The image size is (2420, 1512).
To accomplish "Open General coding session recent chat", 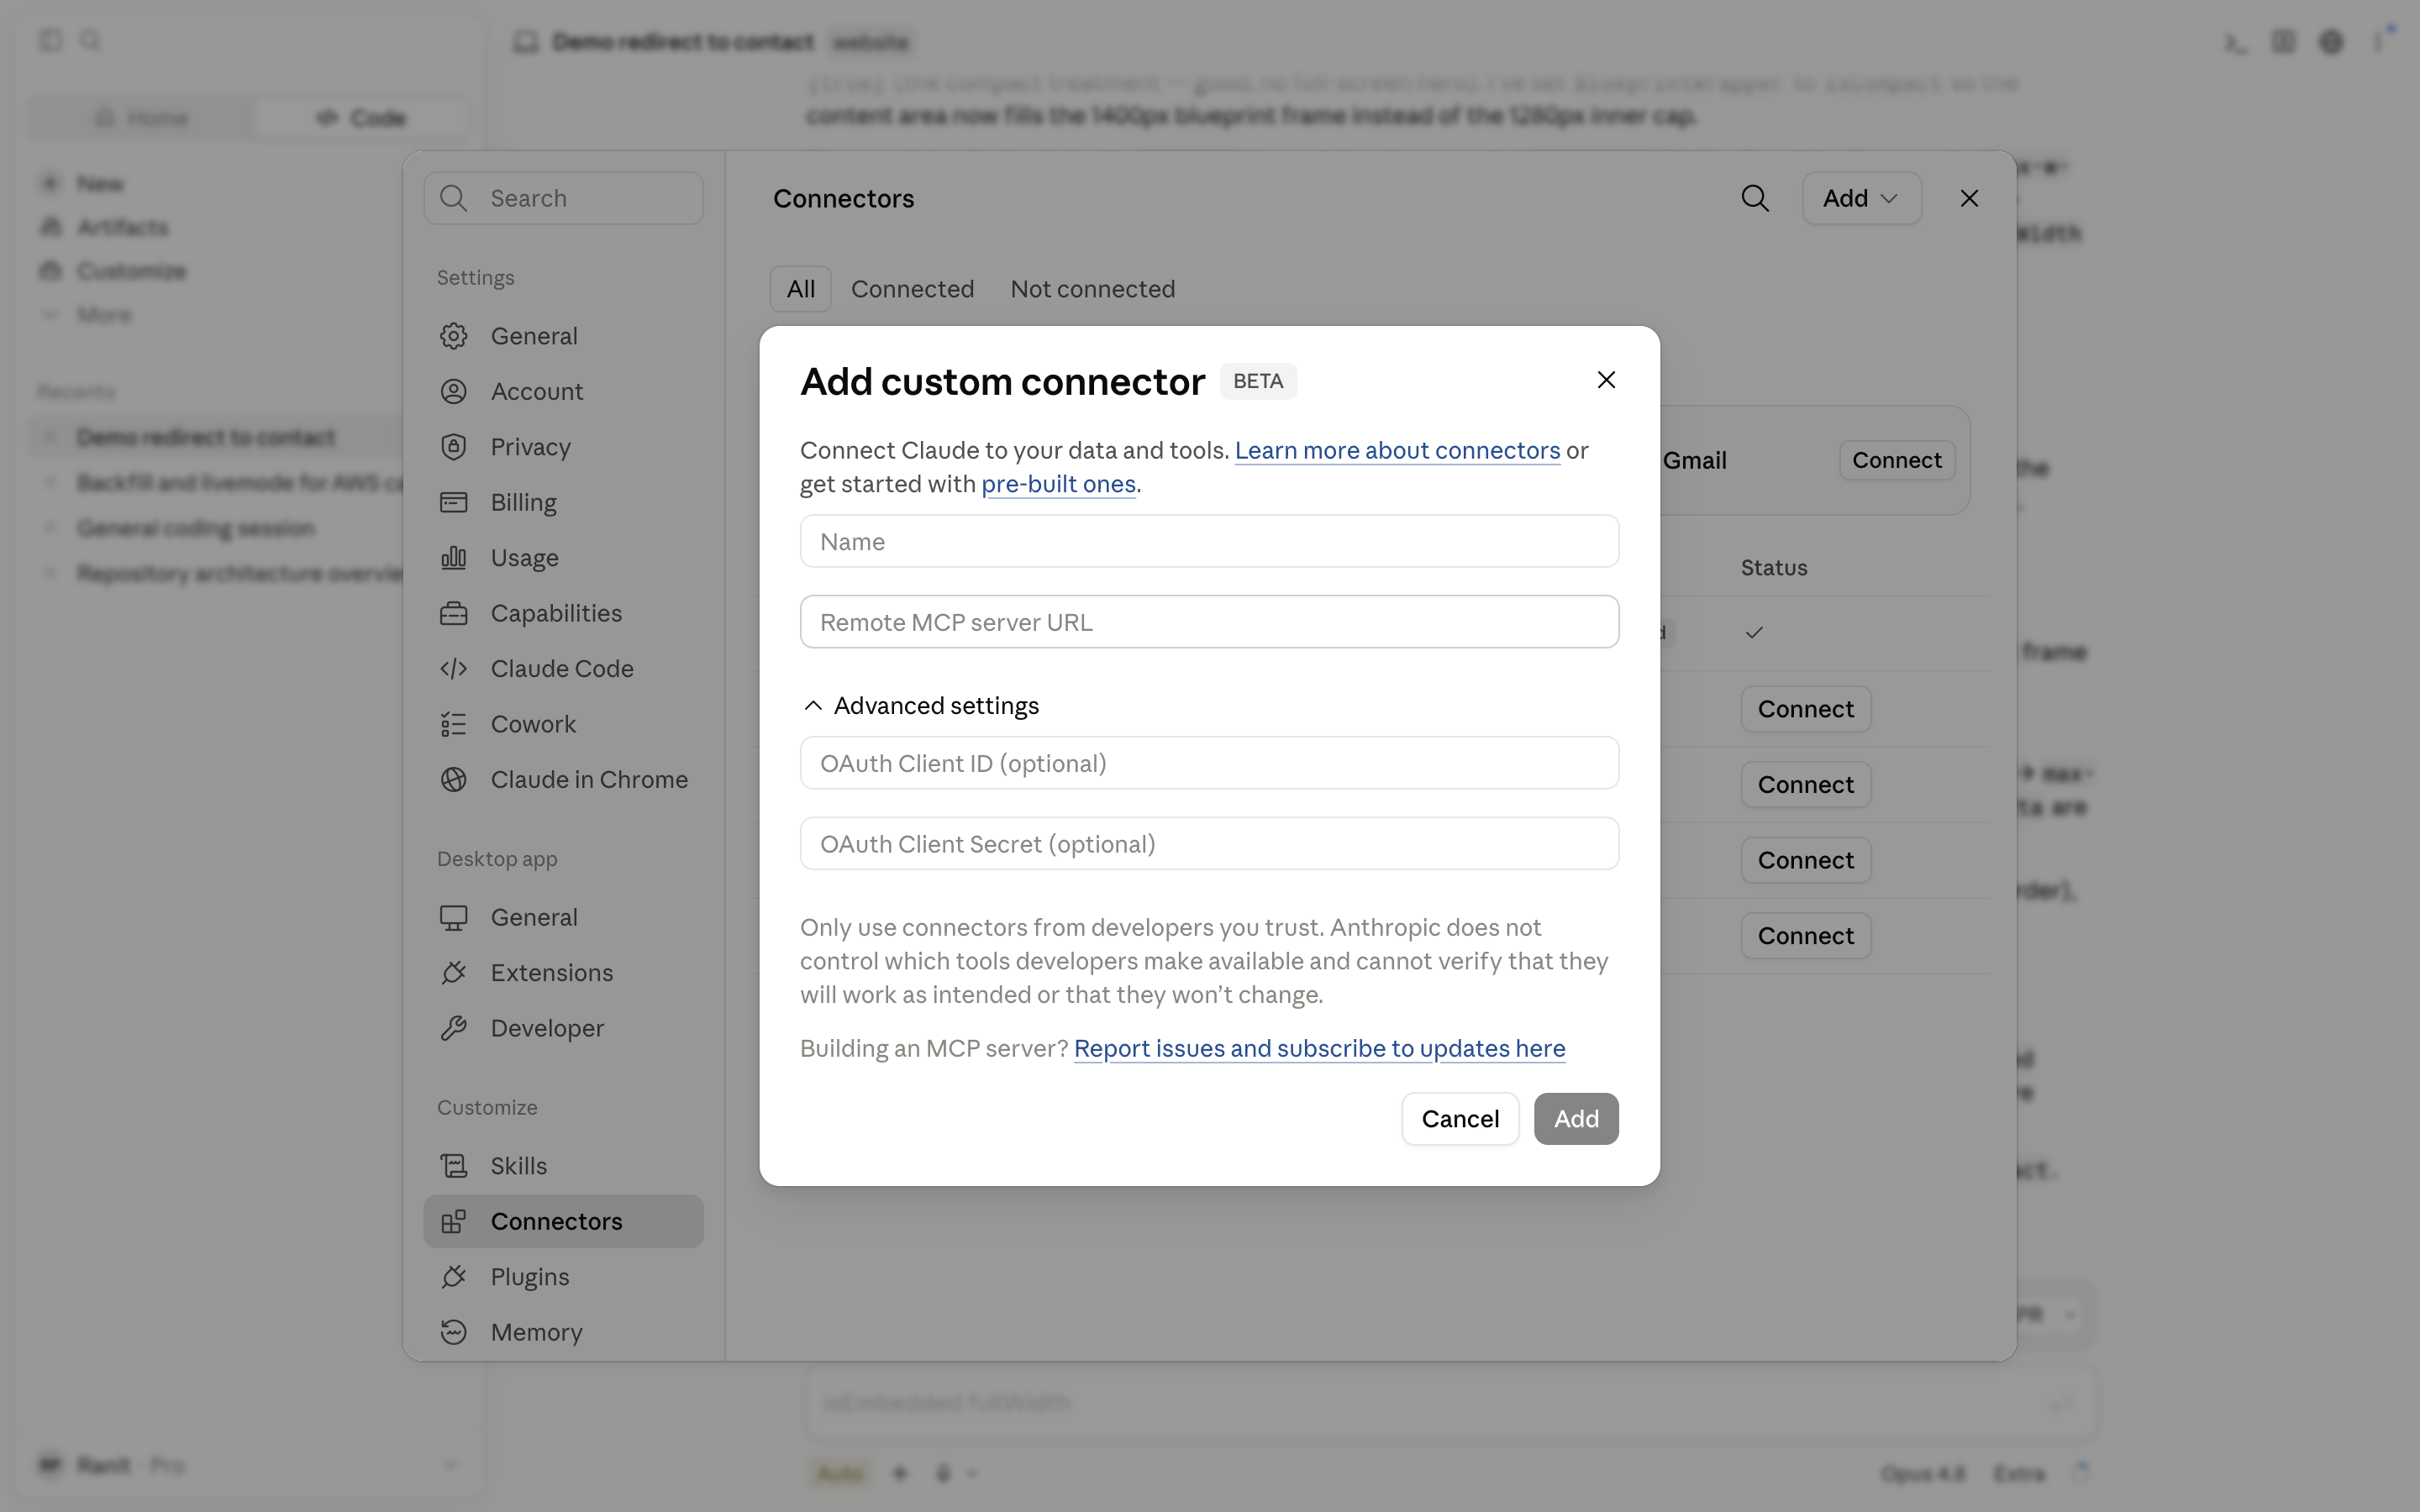I will coord(195,528).
